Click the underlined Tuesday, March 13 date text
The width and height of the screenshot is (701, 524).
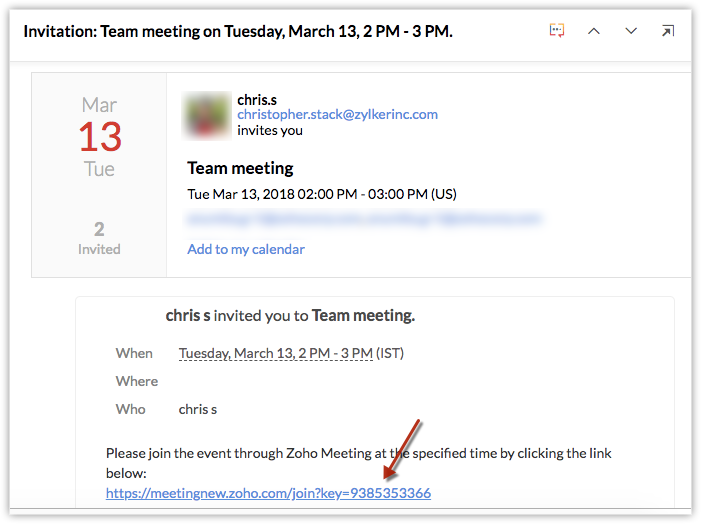[275, 353]
